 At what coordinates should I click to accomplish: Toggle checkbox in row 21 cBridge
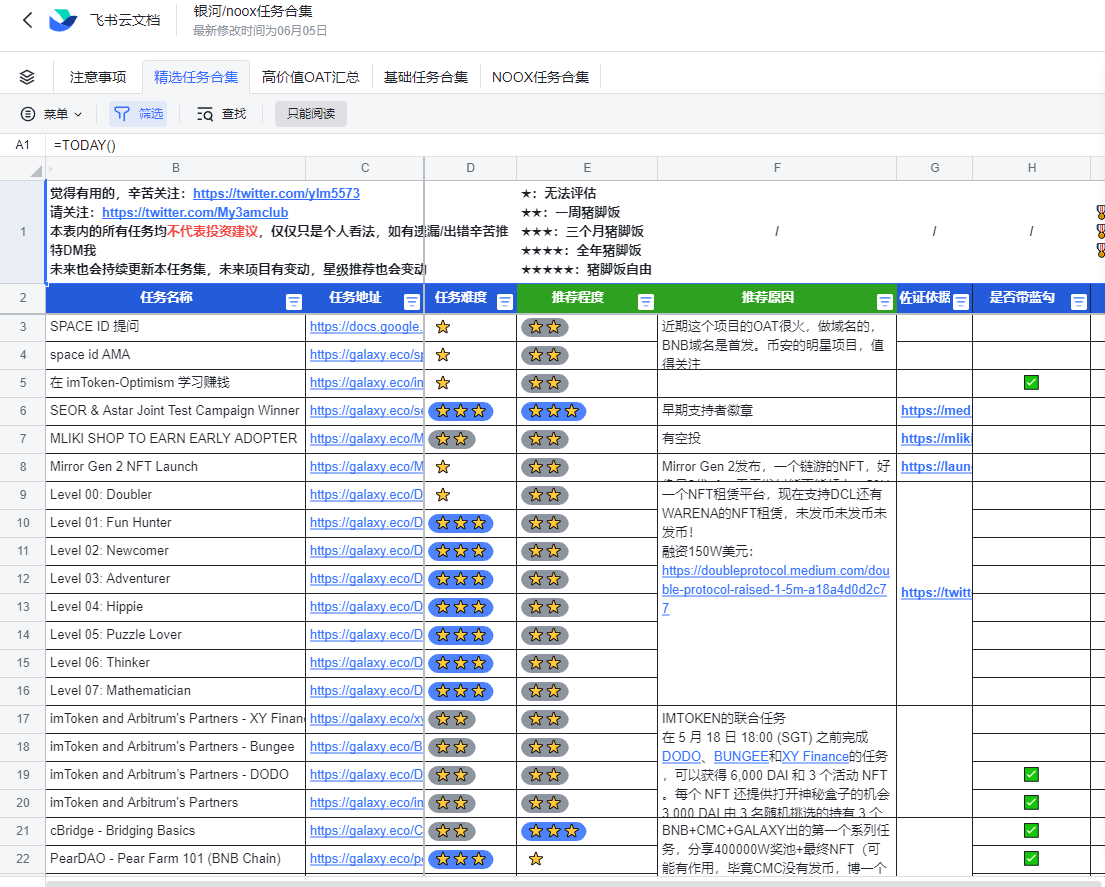click(1031, 831)
